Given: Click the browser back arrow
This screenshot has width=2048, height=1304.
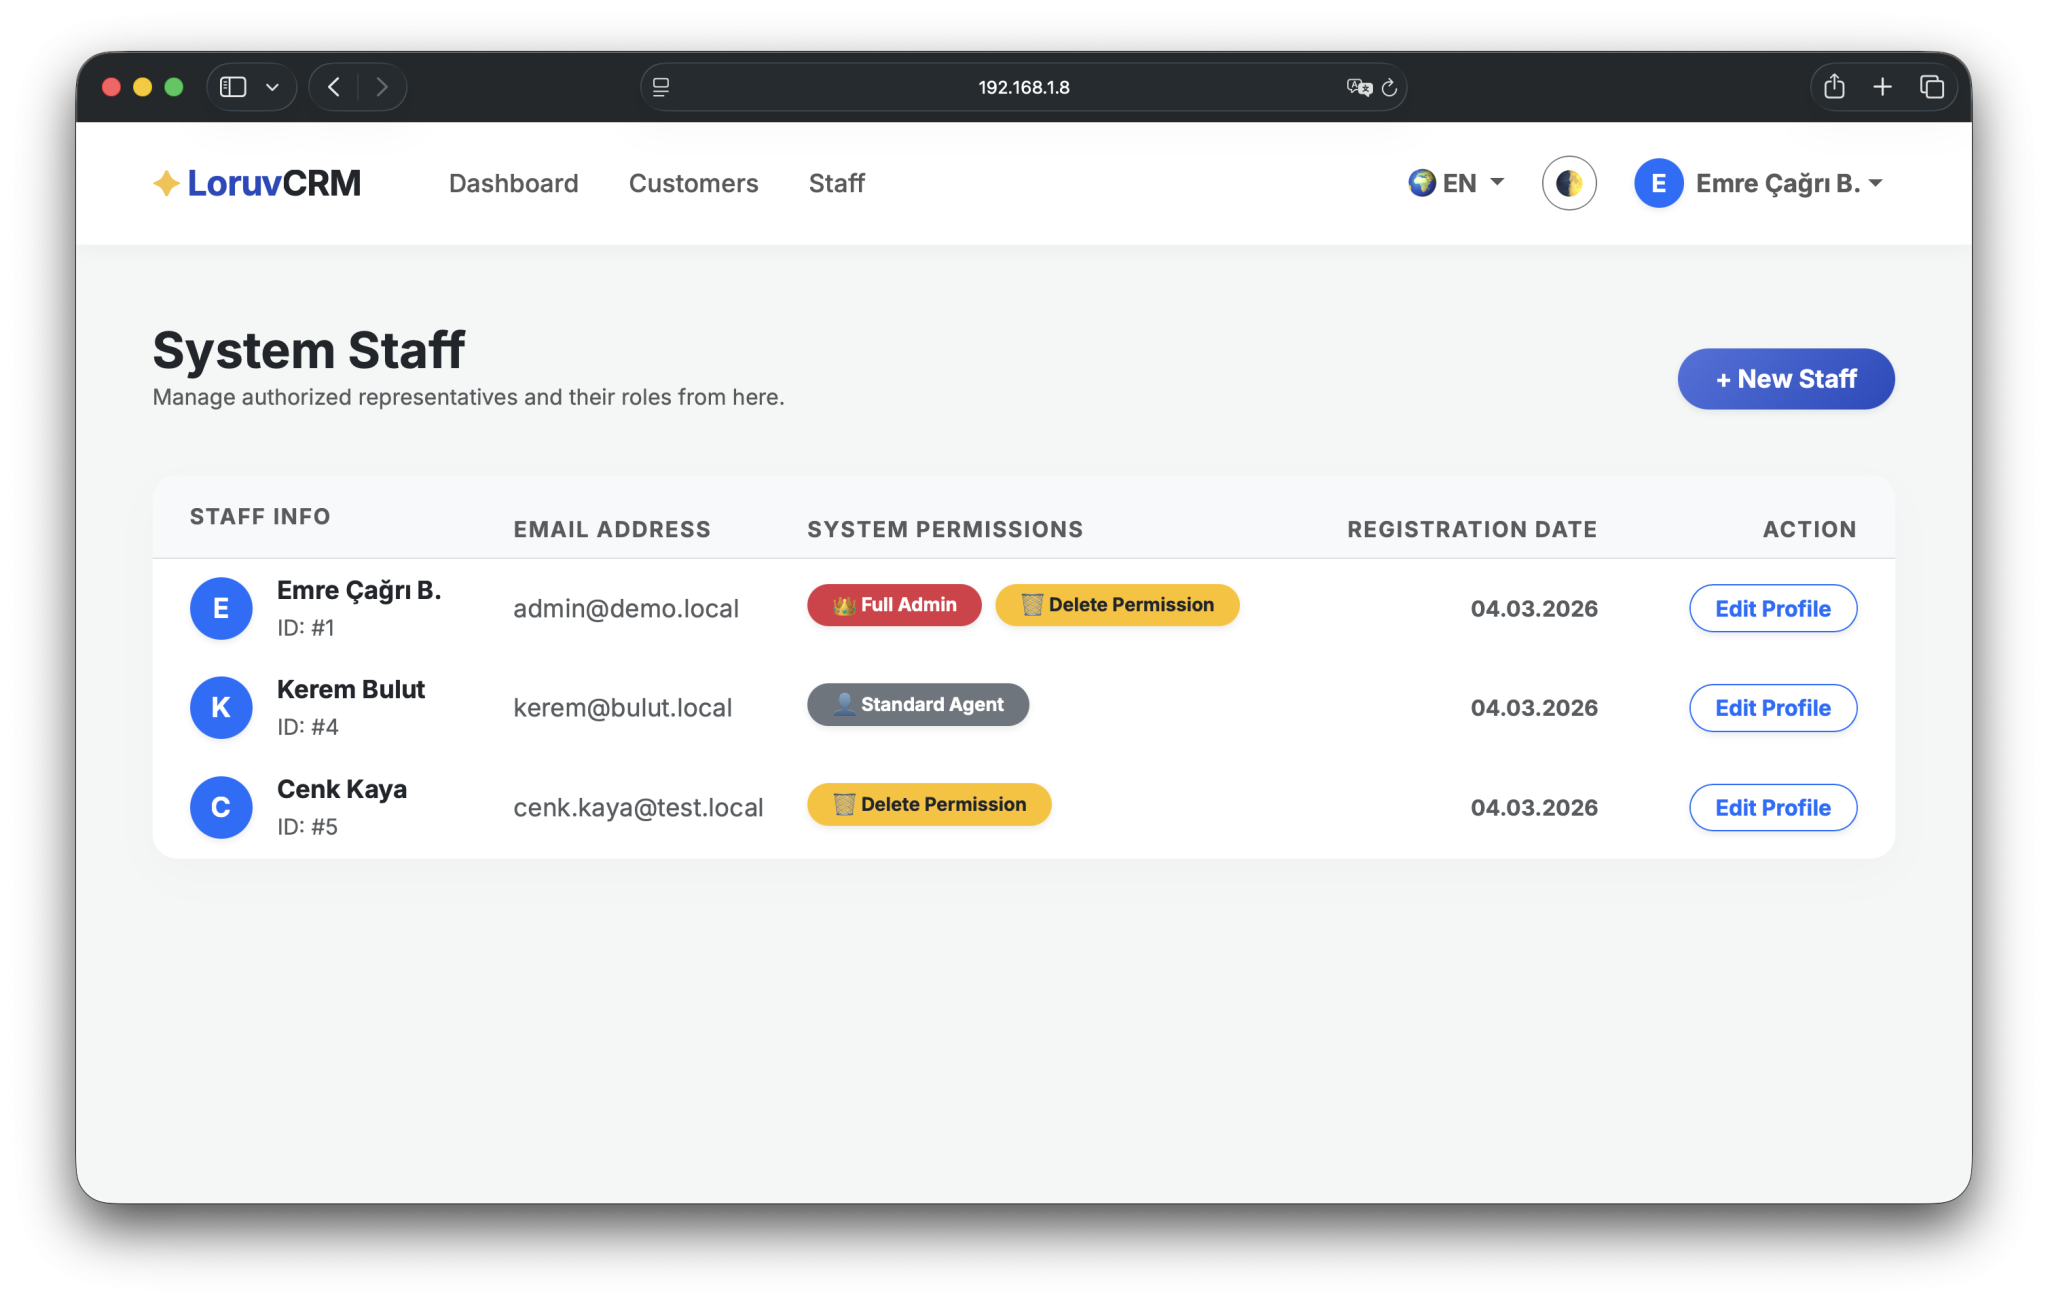Looking at the screenshot, I should pyautogui.click(x=334, y=87).
